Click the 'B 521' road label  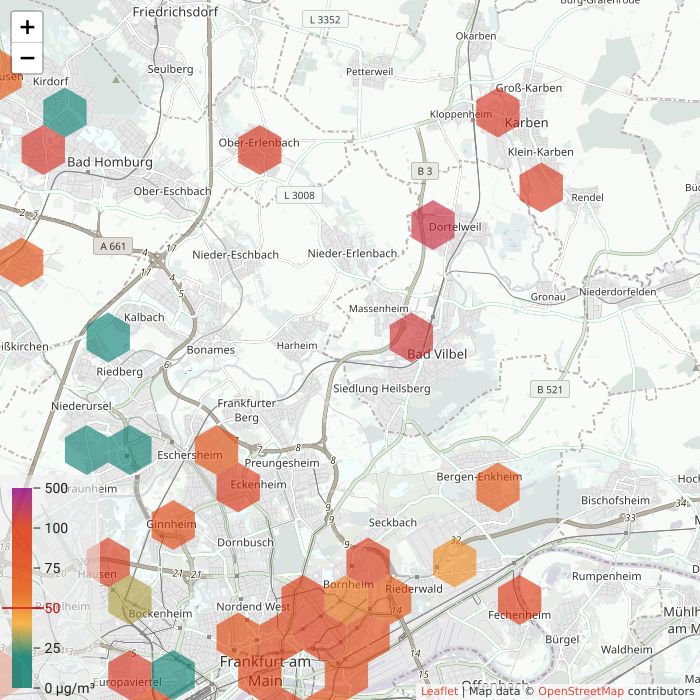[550, 389]
